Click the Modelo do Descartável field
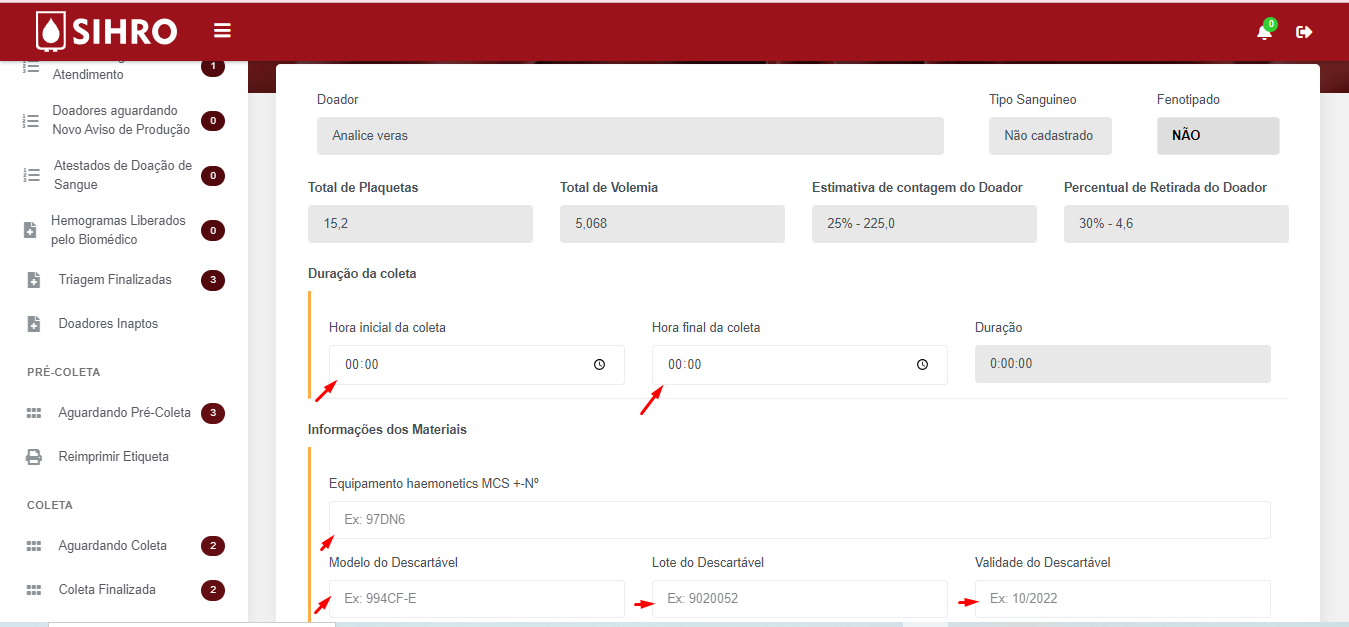The width and height of the screenshot is (1349, 627). (476, 599)
